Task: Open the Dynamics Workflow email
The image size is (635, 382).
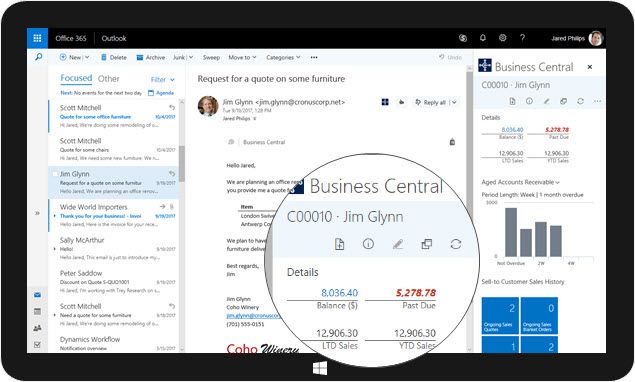Action: coord(114,344)
